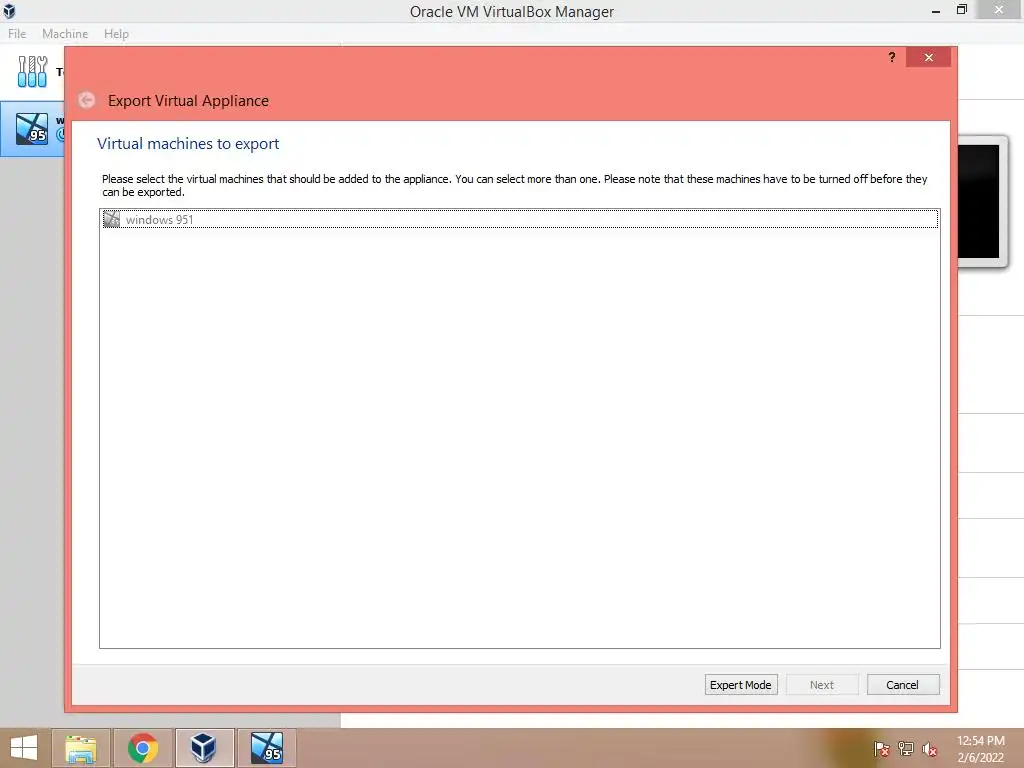Select the windows 951 virtual machine row
This screenshot has width=1024, height=768.
coord(520,219)
